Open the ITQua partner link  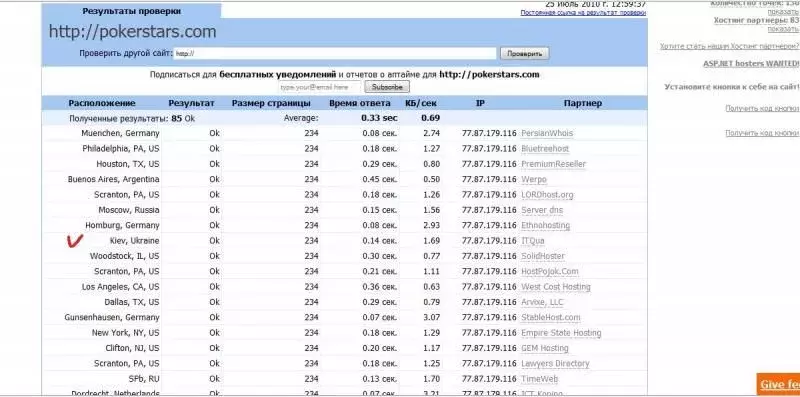coord(533,241)
